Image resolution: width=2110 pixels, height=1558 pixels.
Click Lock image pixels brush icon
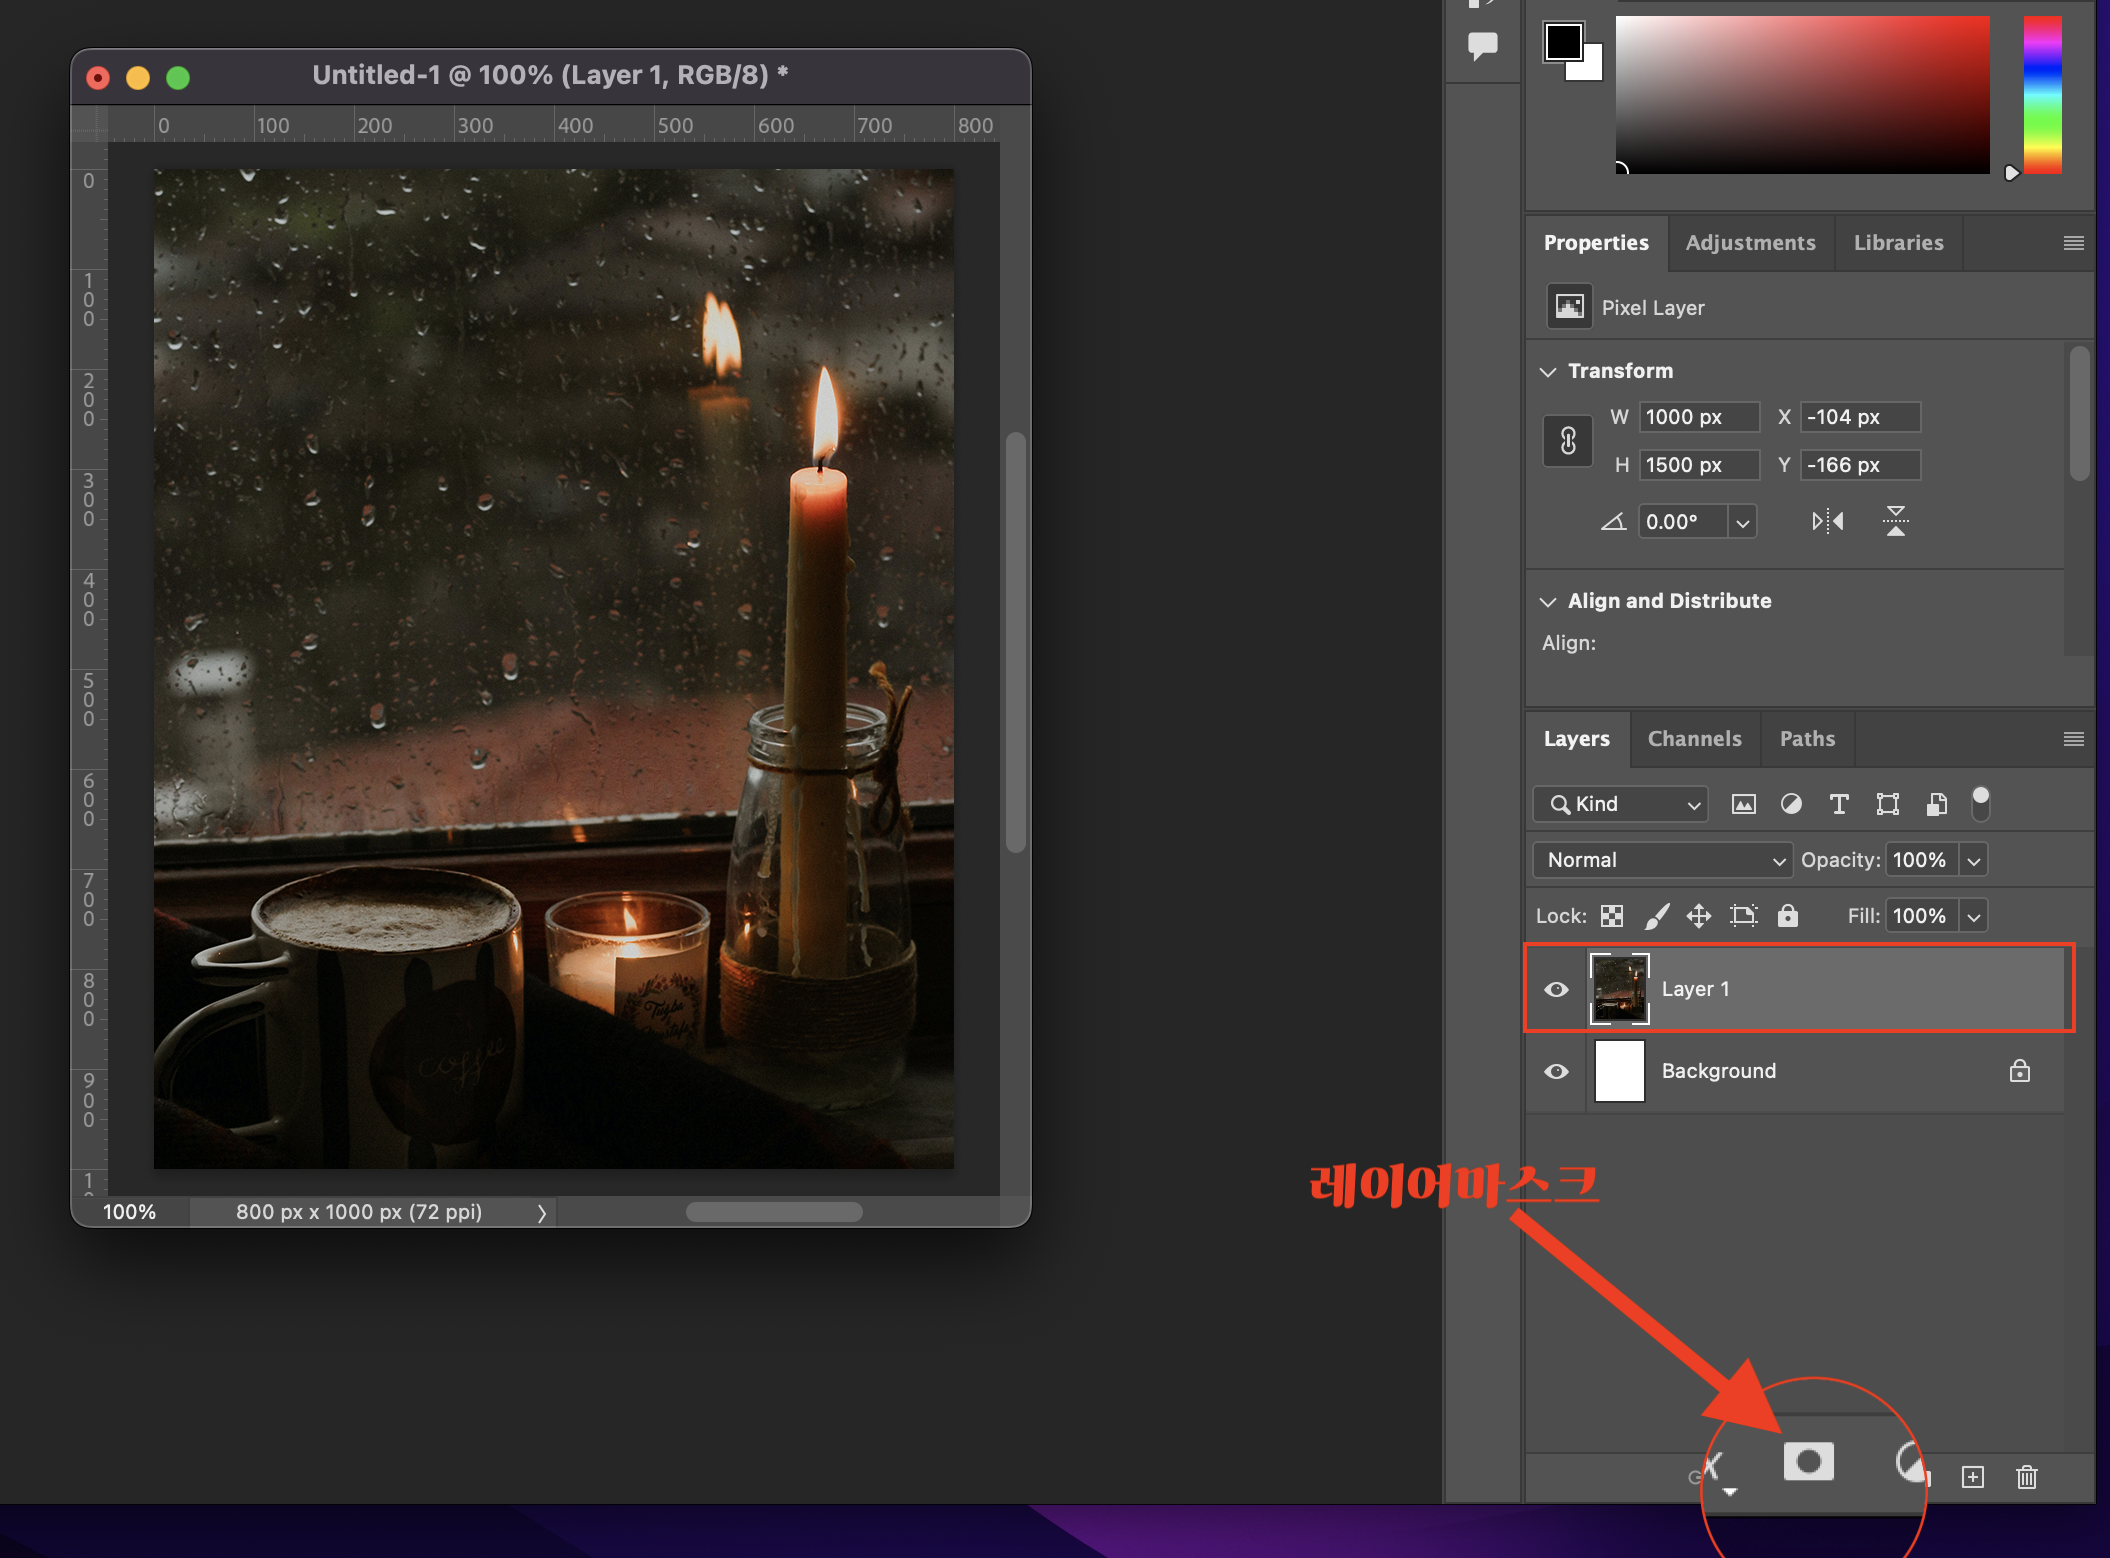[1656, 915]
